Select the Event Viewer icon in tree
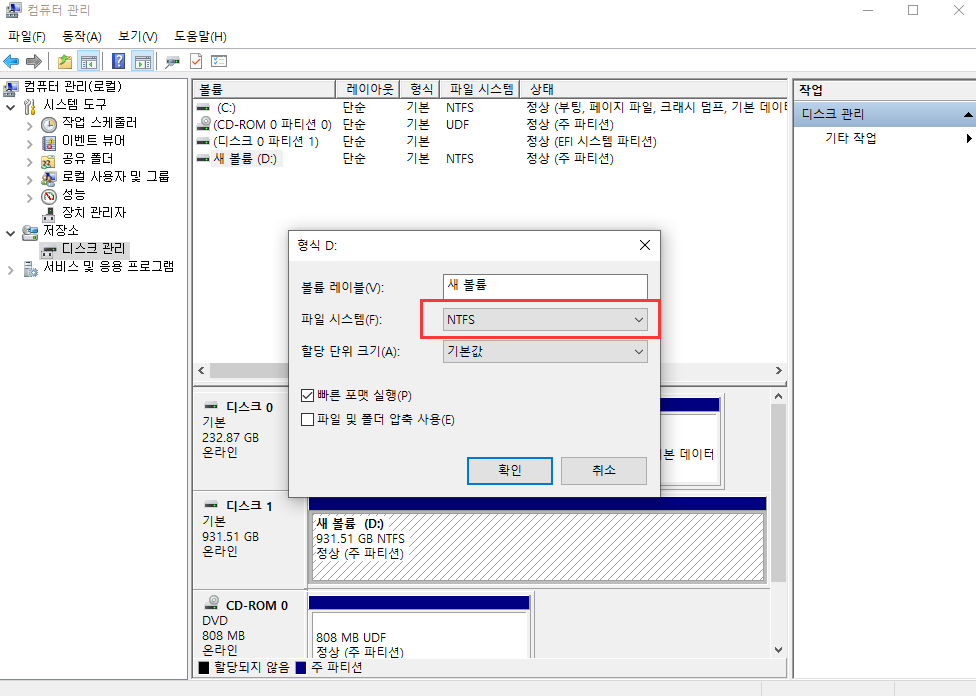Viewport: 976px width, 696px height. click(49, 142)
